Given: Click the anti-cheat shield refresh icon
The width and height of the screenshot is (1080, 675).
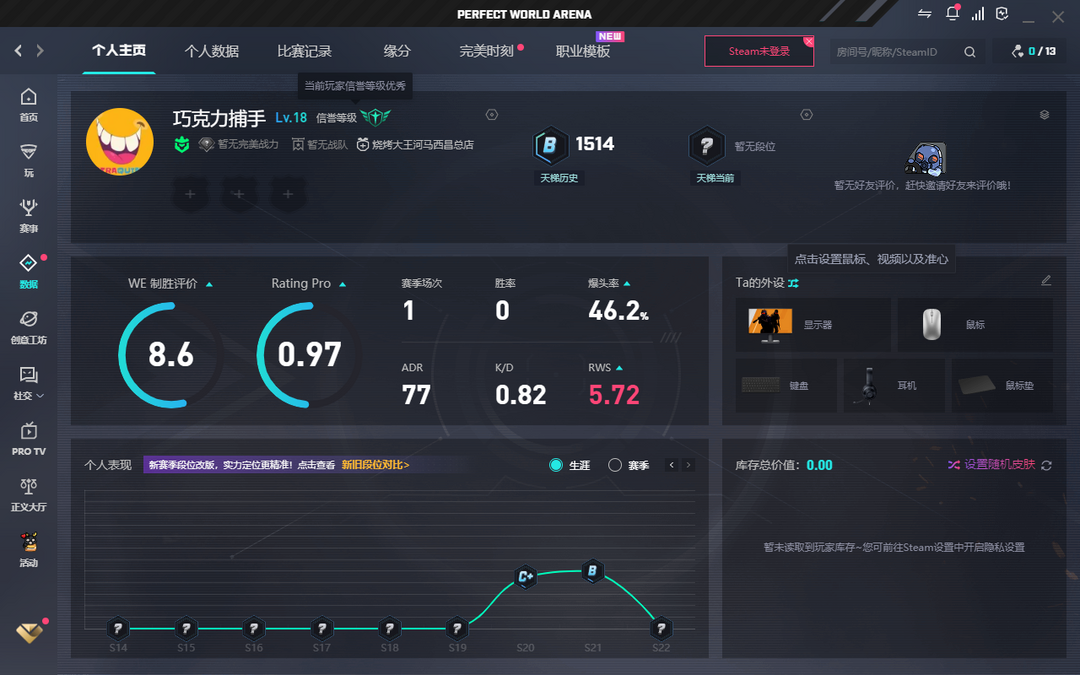Looking at the screenshot, I should tap(1002, 14).
